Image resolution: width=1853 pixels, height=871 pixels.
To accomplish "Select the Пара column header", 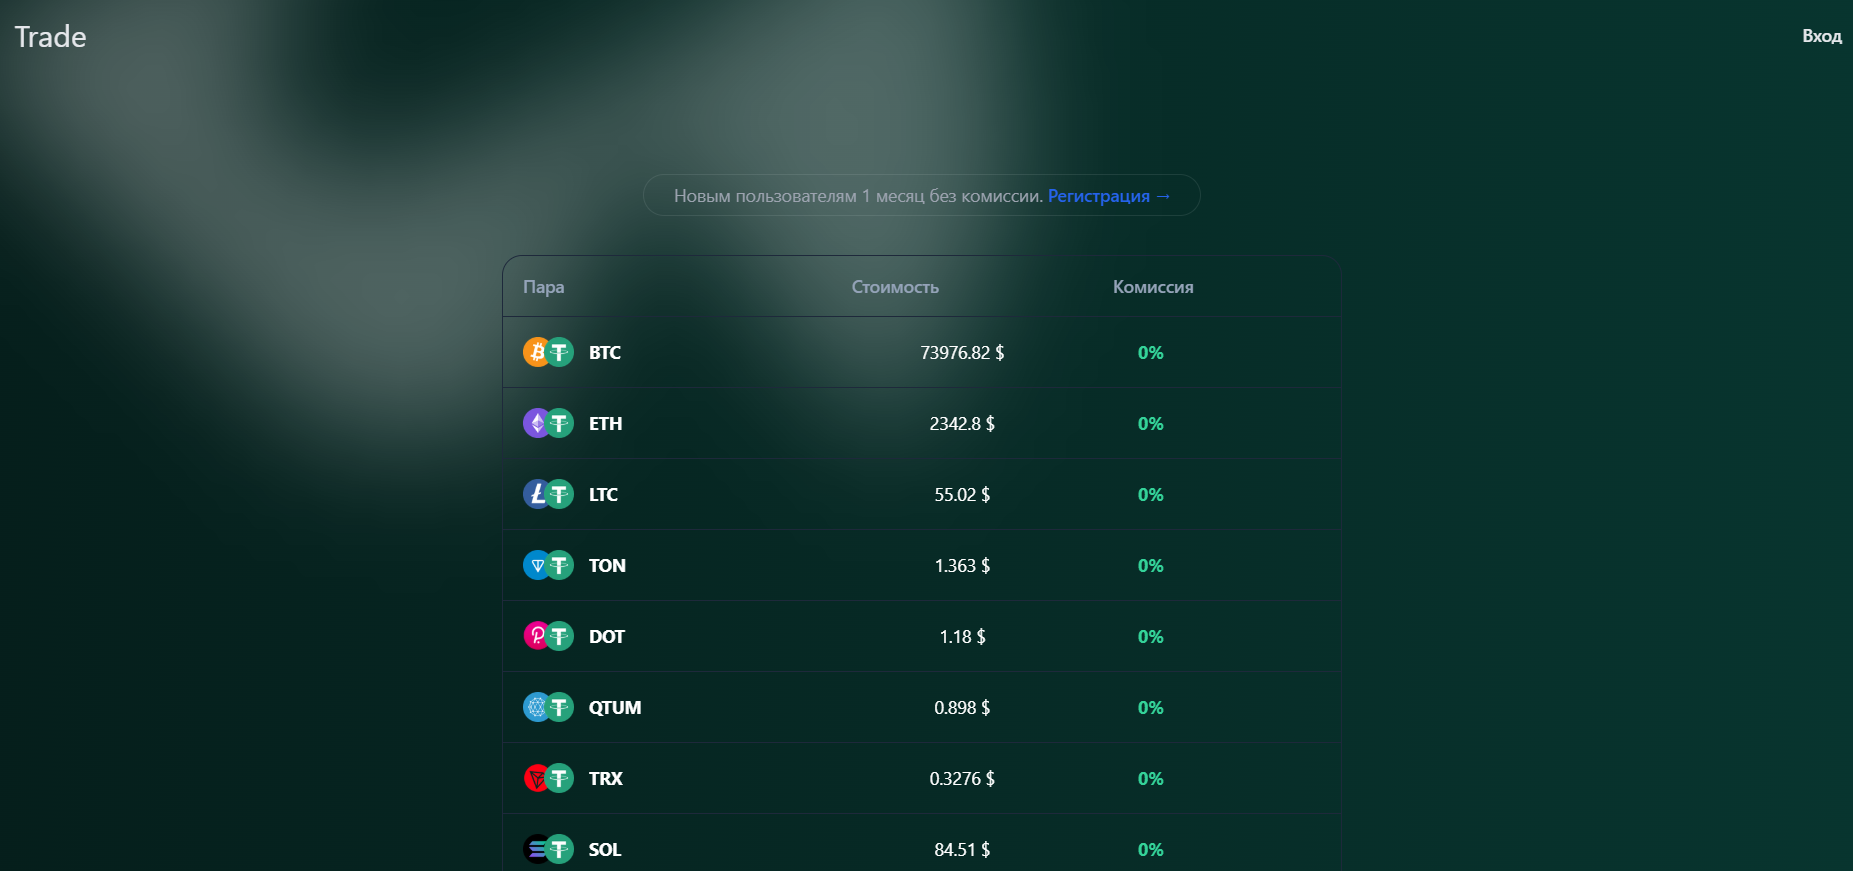I will point(543,287).
